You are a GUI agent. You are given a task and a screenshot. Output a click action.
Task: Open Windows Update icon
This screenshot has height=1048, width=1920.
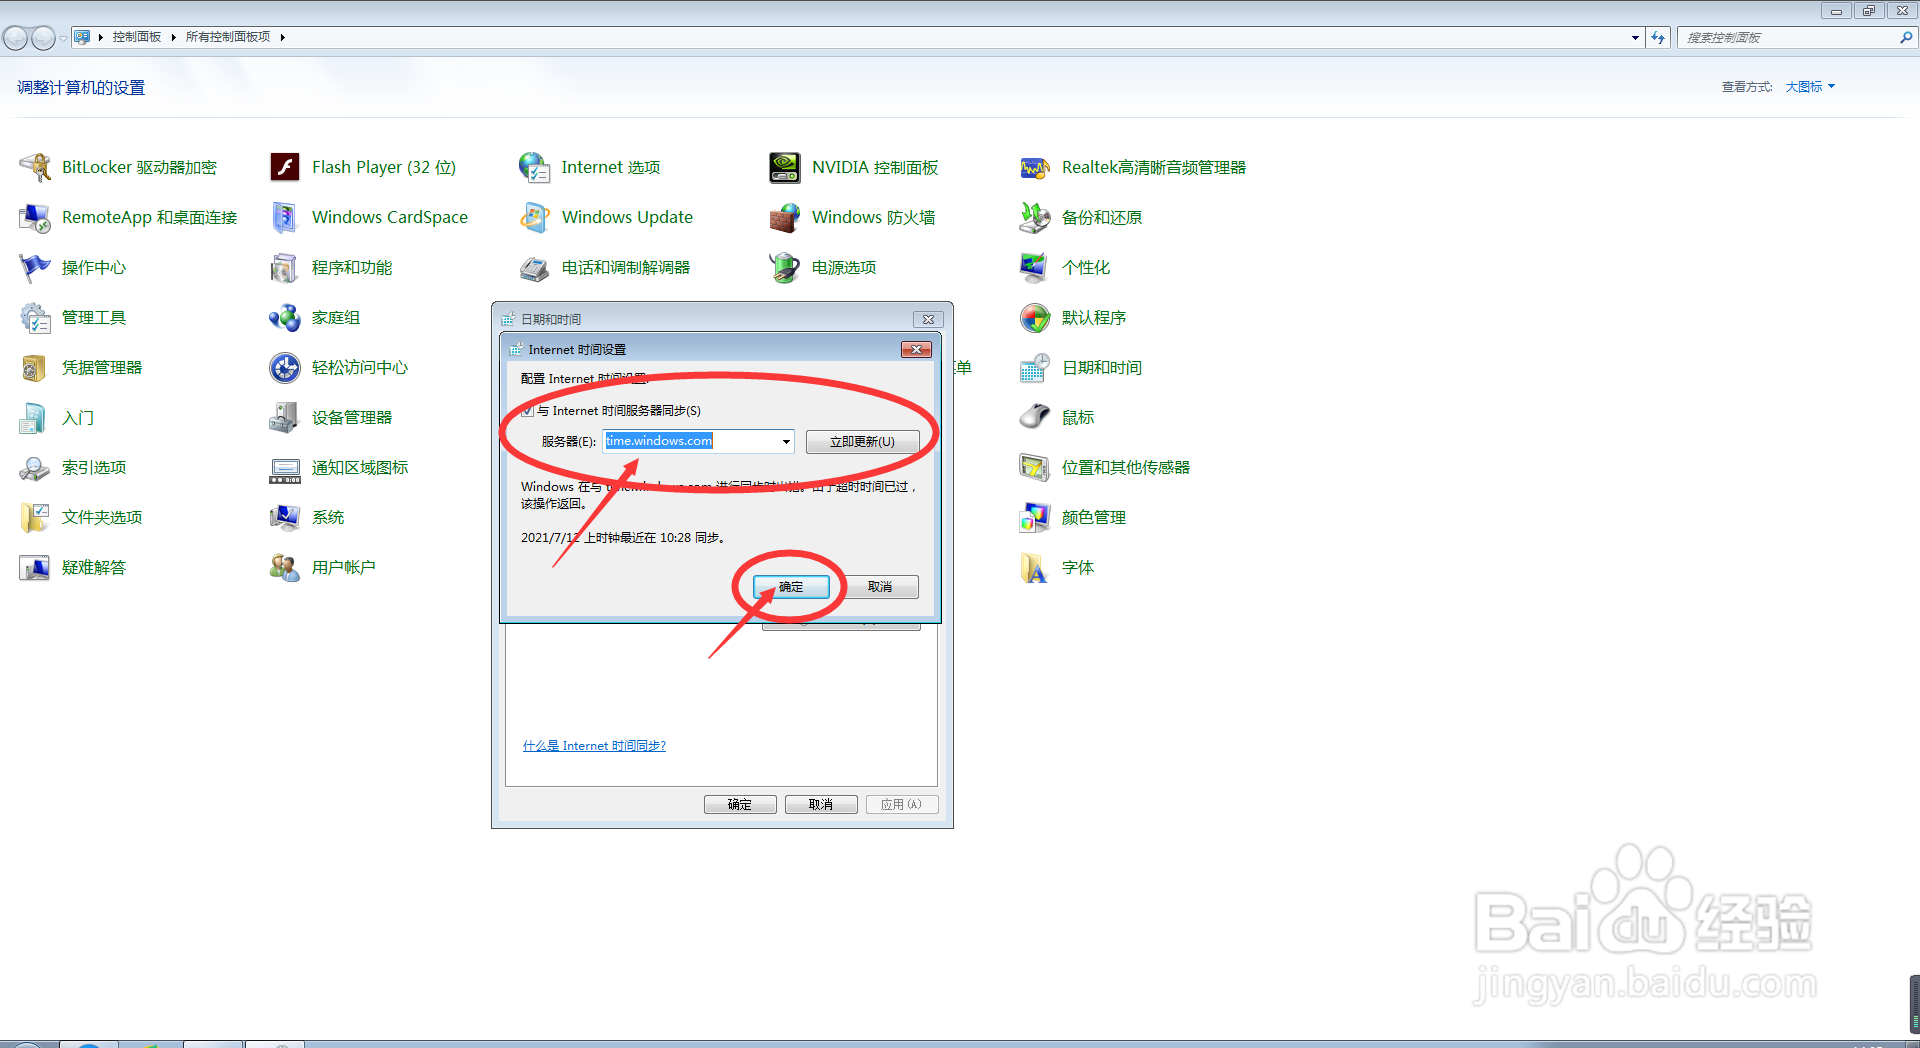tap(535, 217)
